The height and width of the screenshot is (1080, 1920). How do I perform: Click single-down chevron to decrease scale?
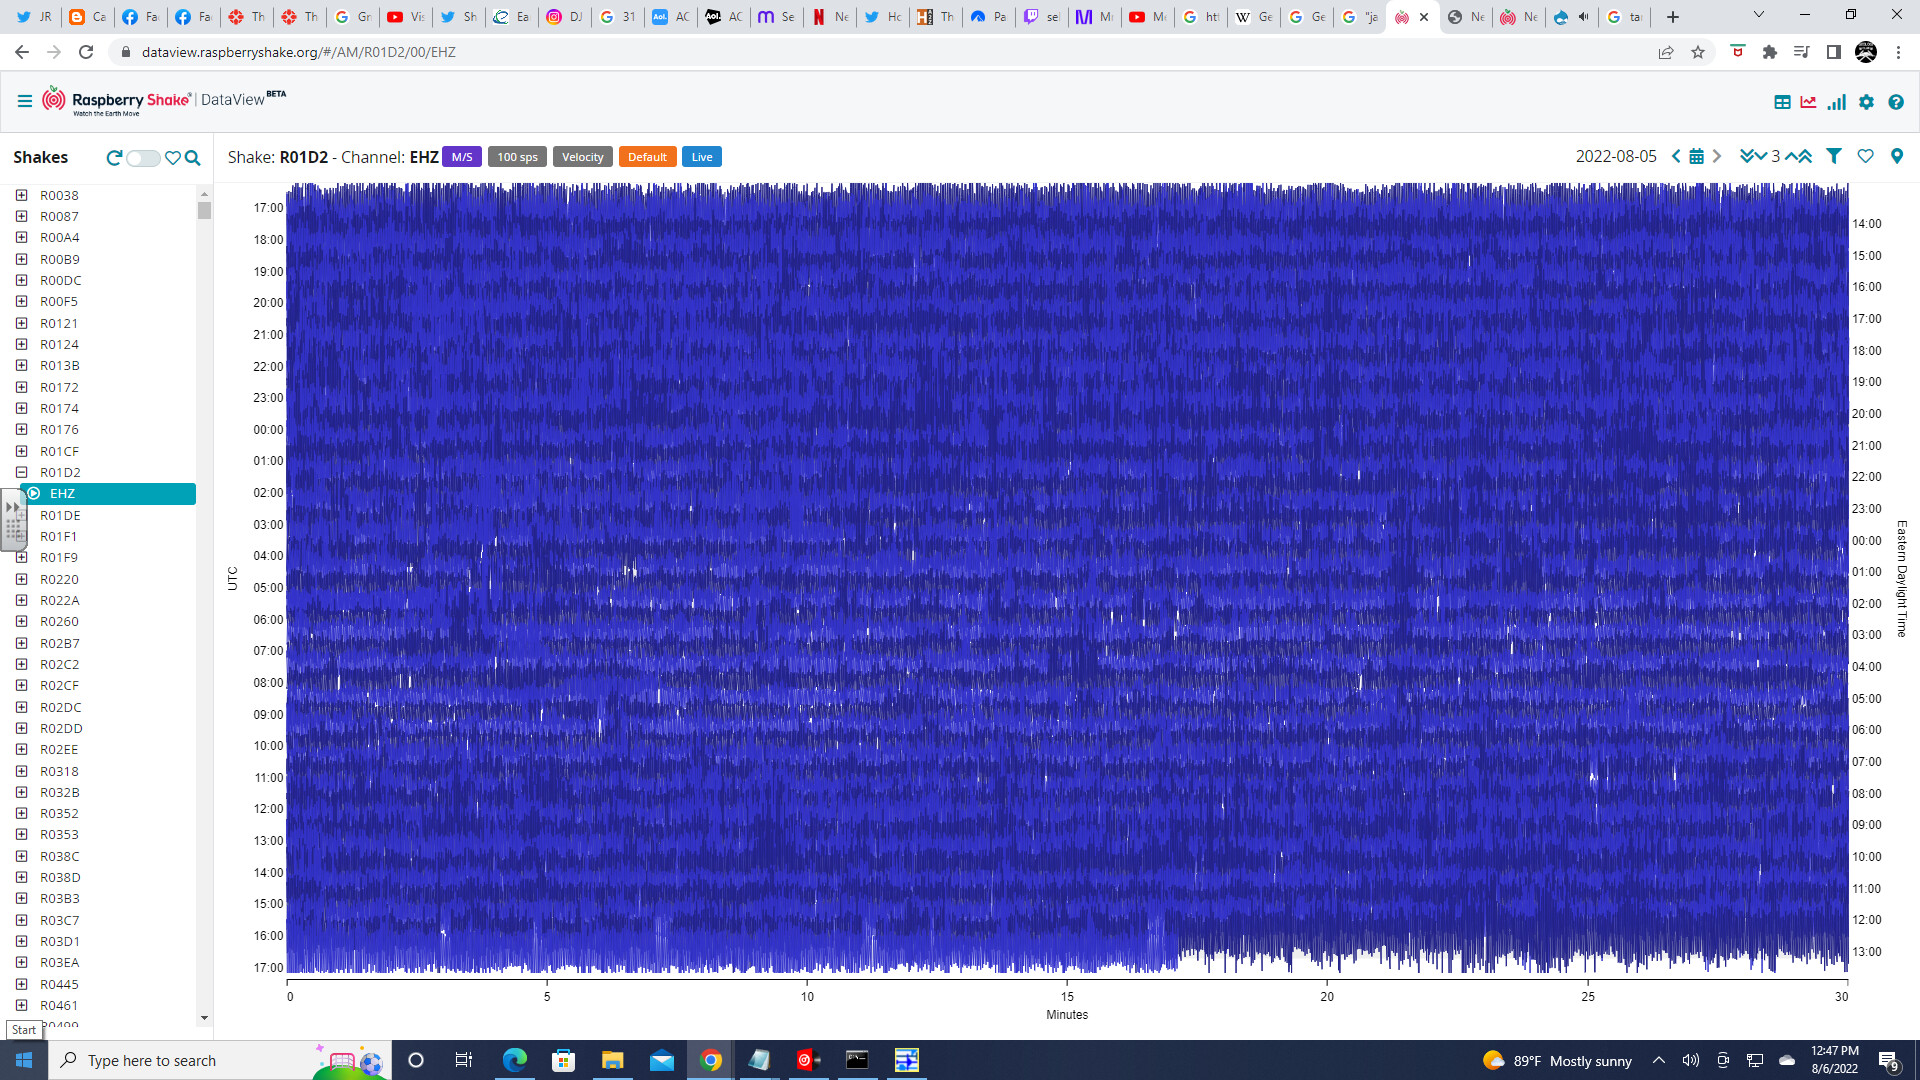(x=1761, y=156)
